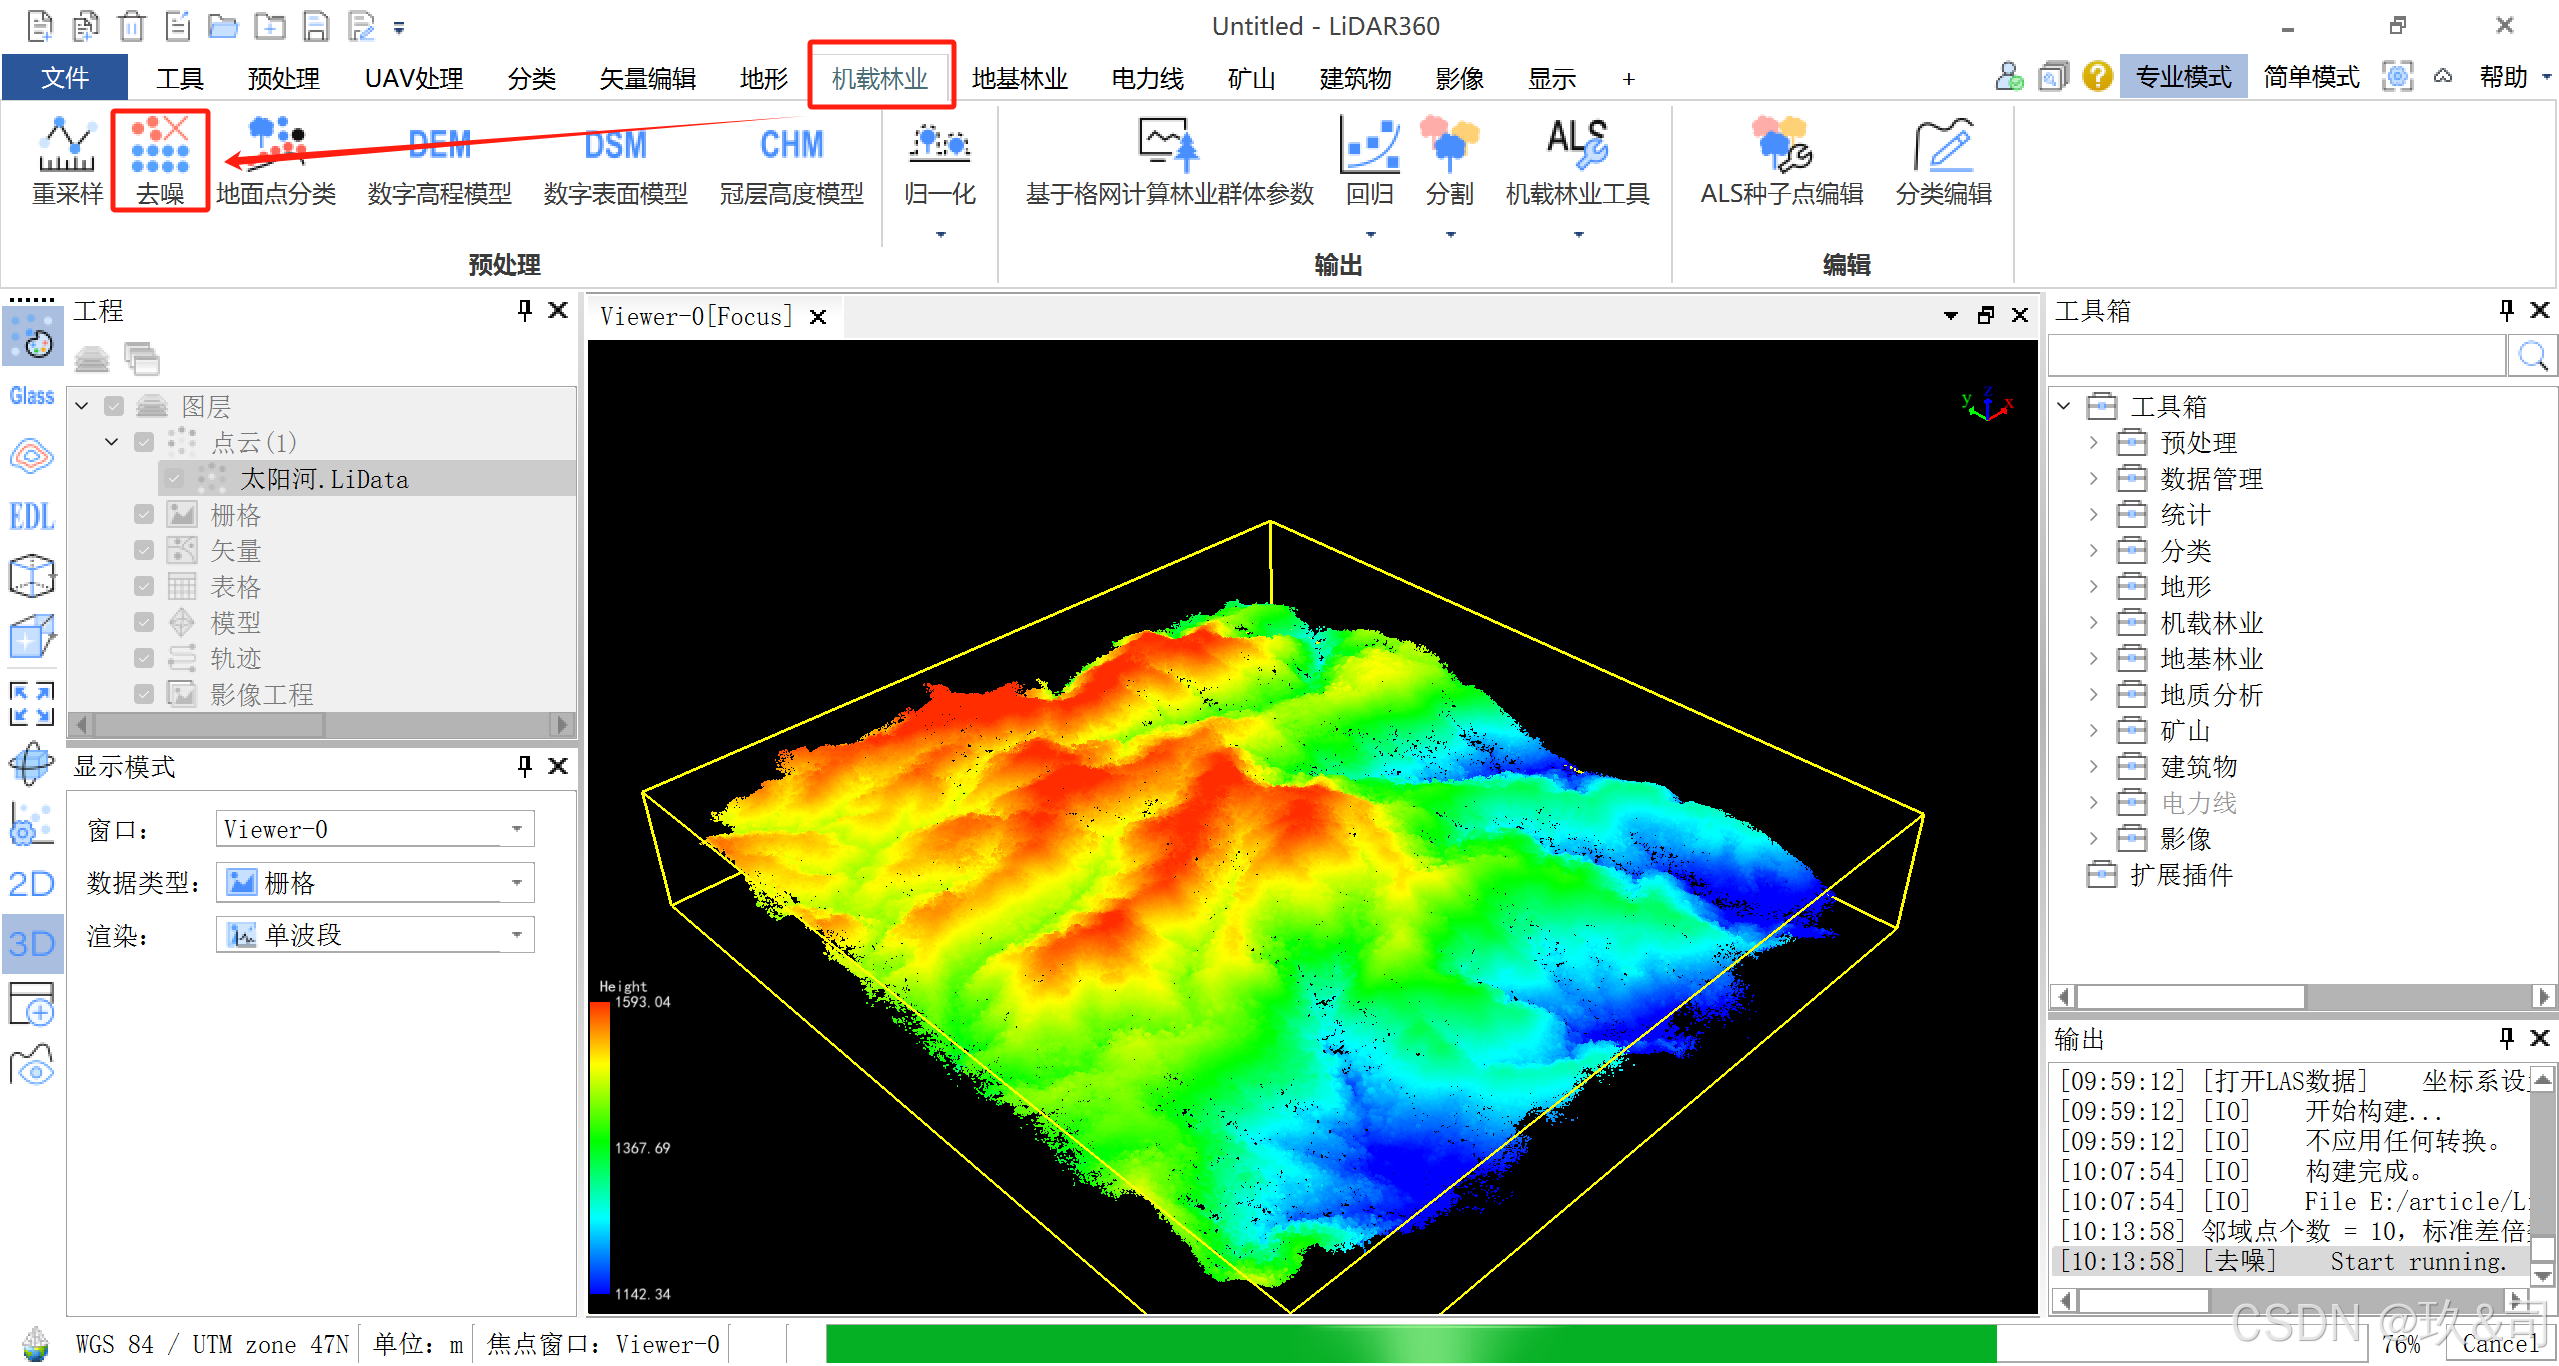Uncheck the 矢量 layer checkbox
Viewport: 2559px width, 1366px height.
pos(144,551)
